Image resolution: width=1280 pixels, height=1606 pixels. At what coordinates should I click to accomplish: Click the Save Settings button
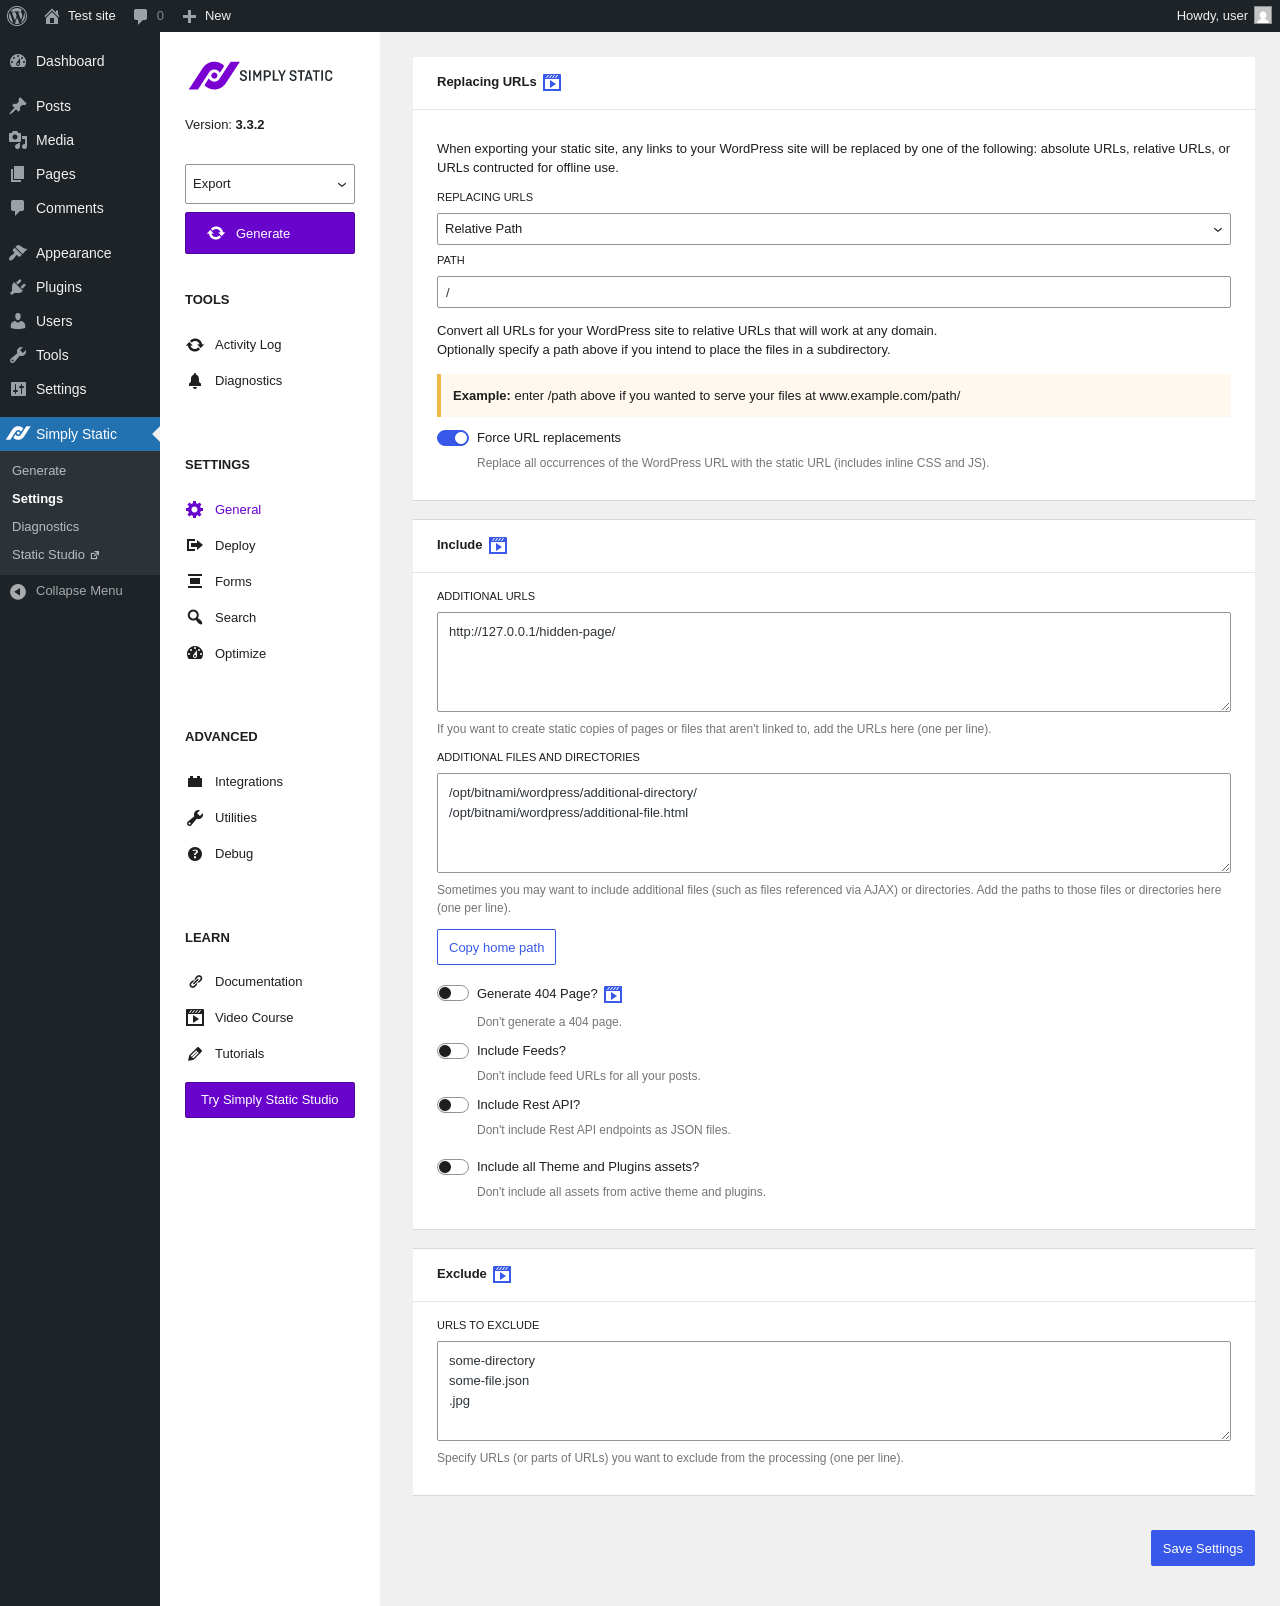coord(1203,1548)
